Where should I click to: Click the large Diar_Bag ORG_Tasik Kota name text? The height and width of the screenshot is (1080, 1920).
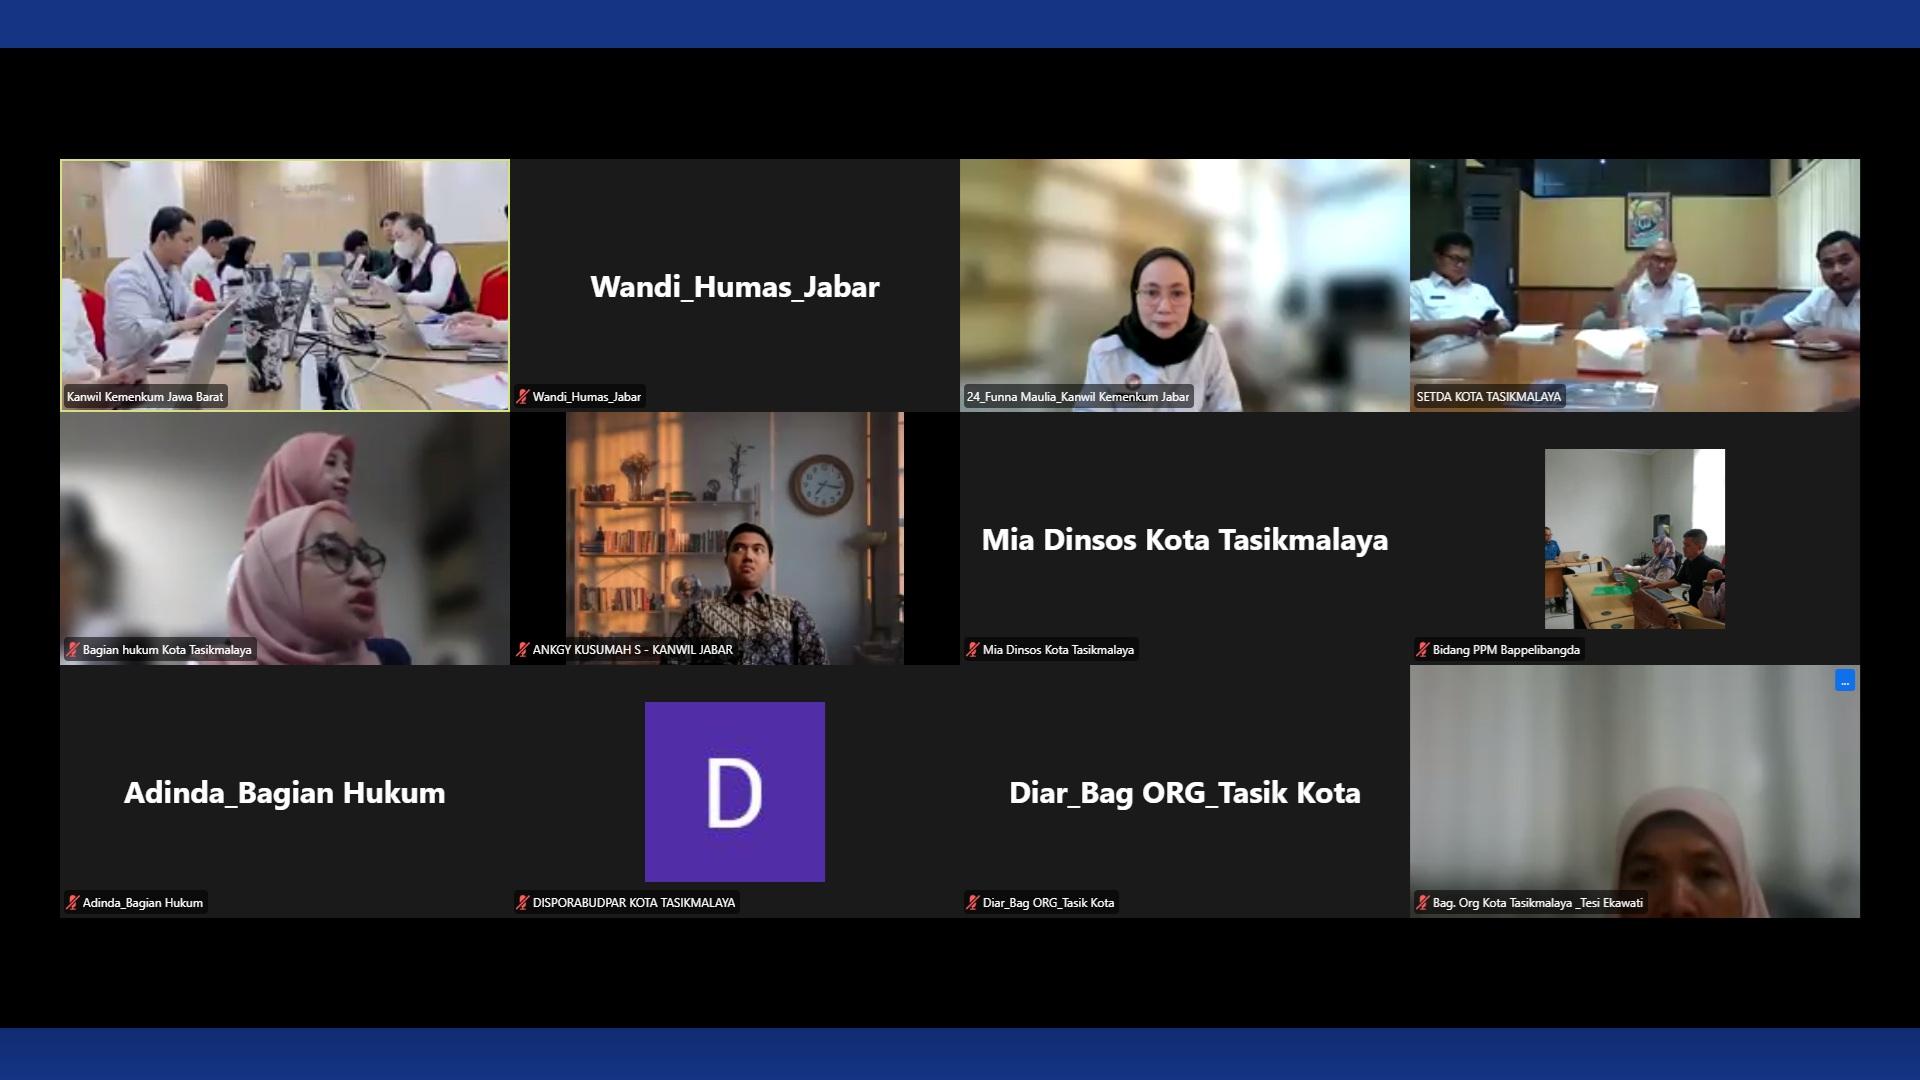(1184, 793)
